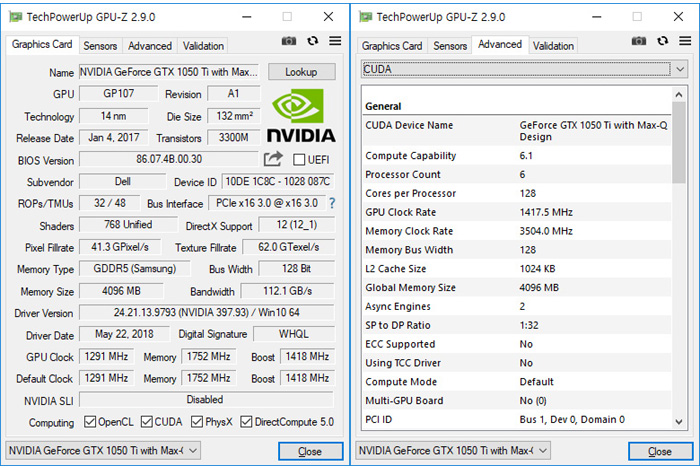Open hamburger menu in right GPU-Z window
This screenshot has width=700, height=468.
[685, 41]
